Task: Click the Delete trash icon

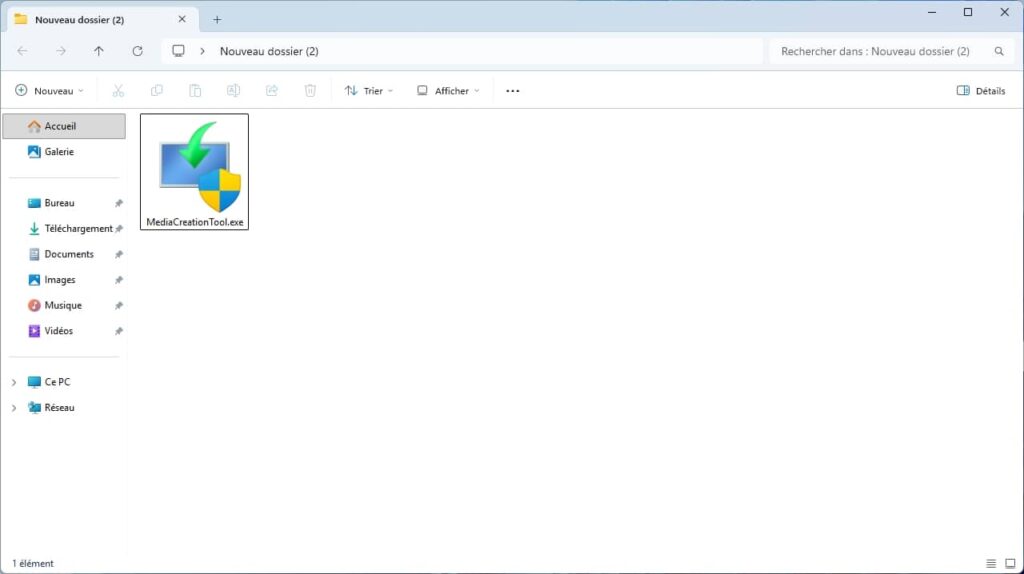Action: click(310, 91)
